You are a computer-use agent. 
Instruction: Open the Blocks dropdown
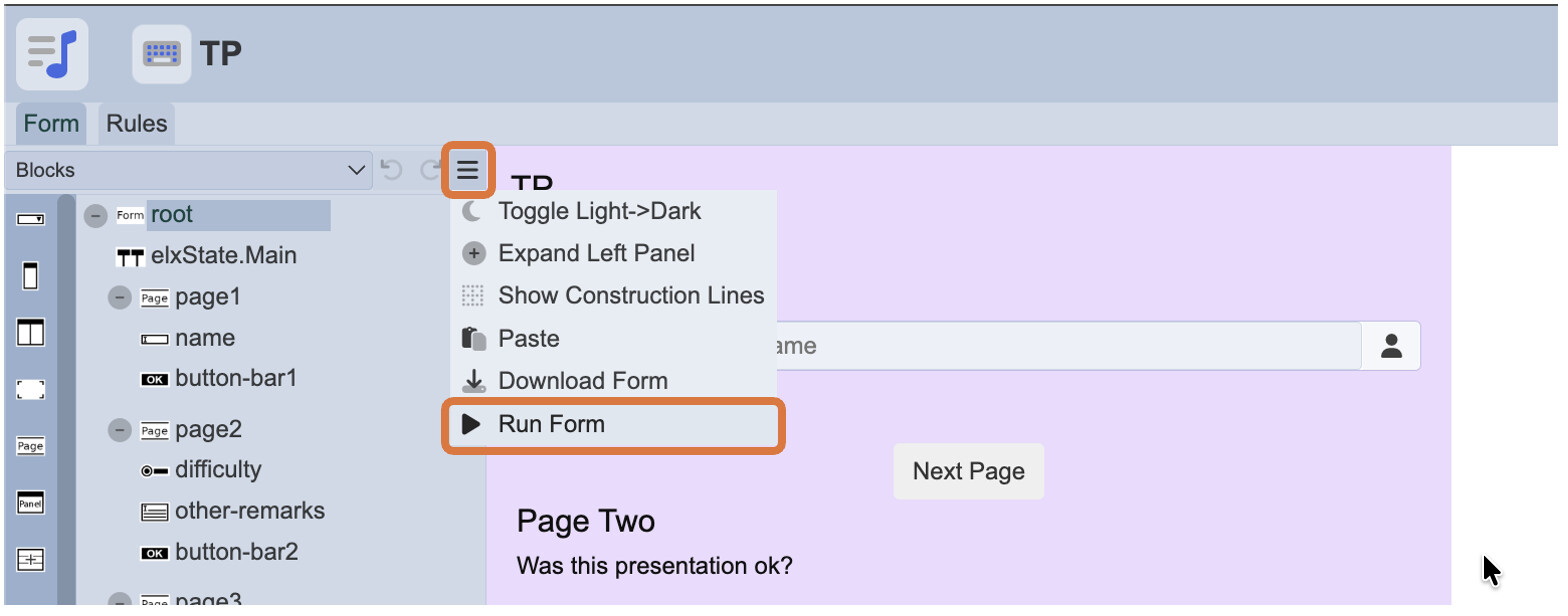click(188, 170)
